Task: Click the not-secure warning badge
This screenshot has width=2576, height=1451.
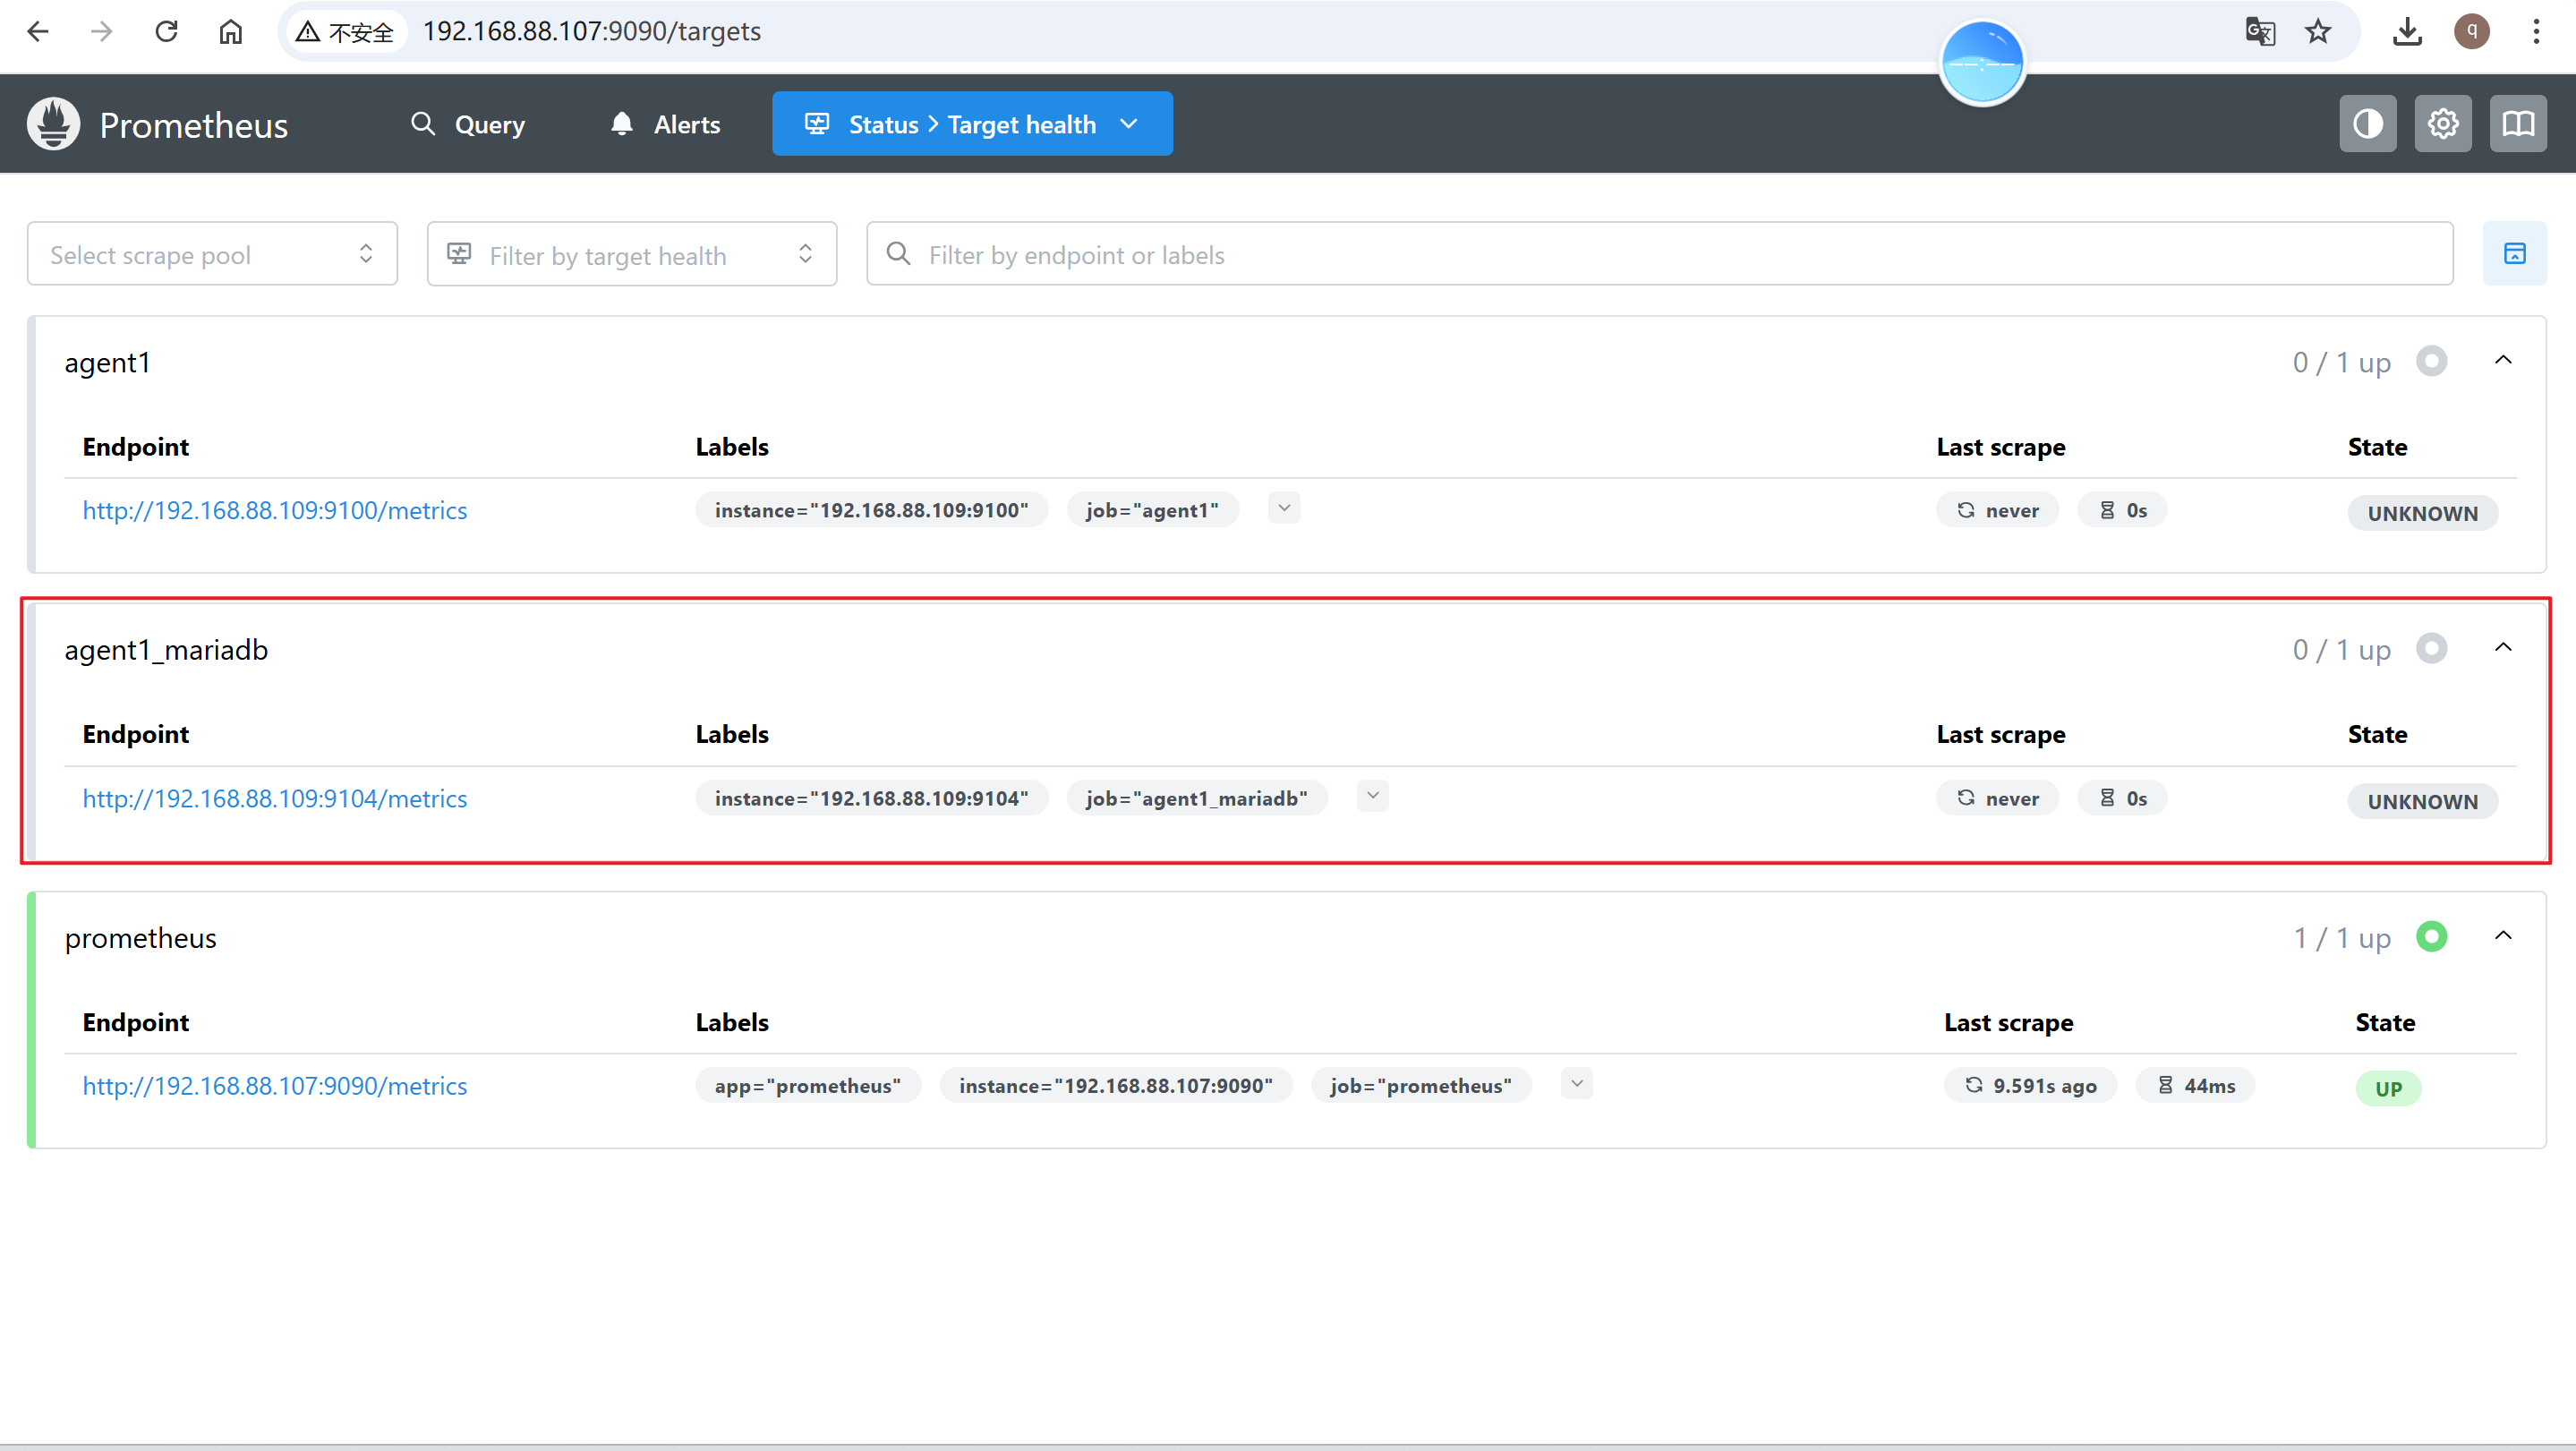Action: (x=346, y=32)
